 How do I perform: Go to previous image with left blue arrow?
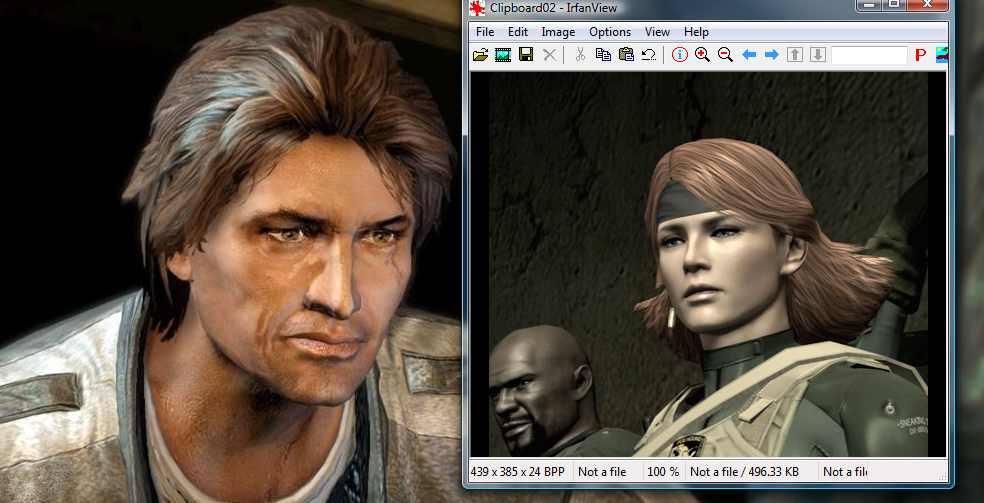click(x=749, y=55)
